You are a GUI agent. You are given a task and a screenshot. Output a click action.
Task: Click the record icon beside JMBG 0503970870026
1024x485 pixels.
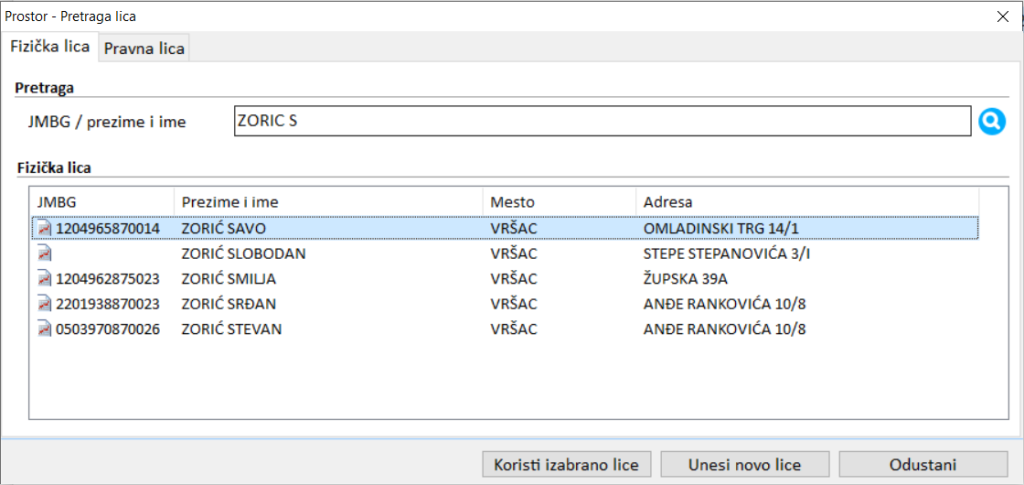click(44, 328)
